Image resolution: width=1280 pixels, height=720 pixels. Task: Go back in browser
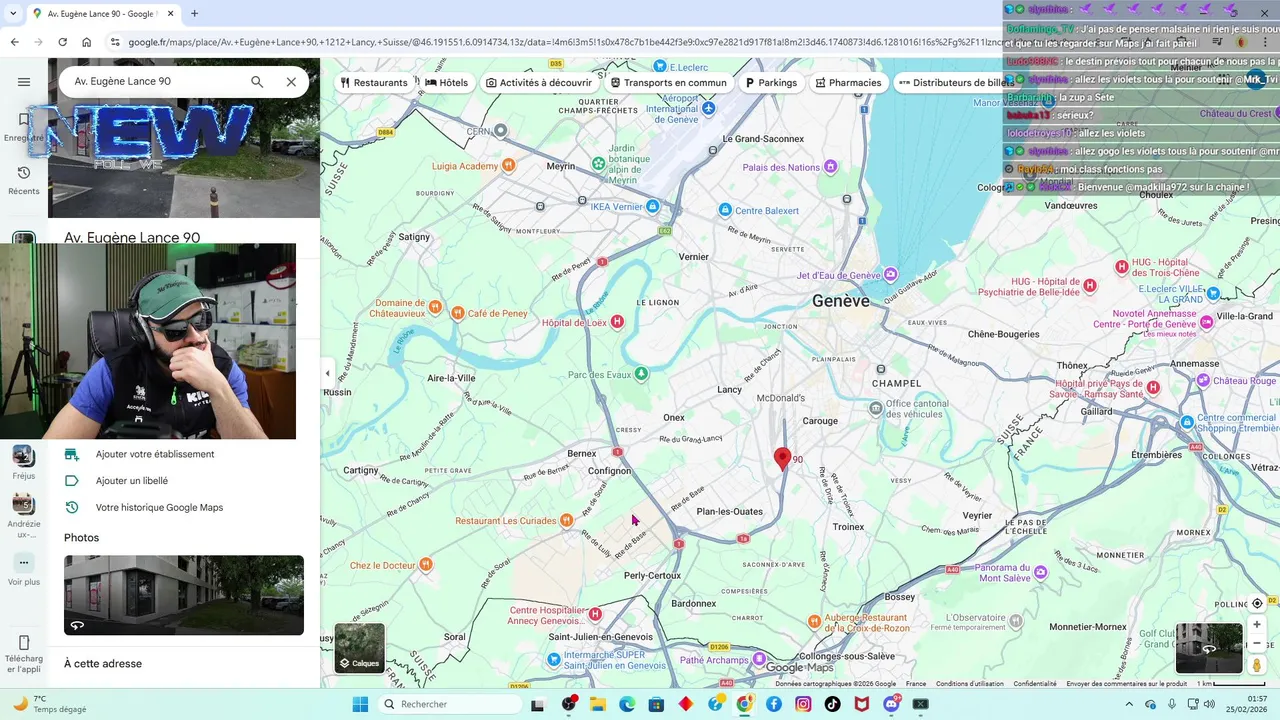coord(14,42)
